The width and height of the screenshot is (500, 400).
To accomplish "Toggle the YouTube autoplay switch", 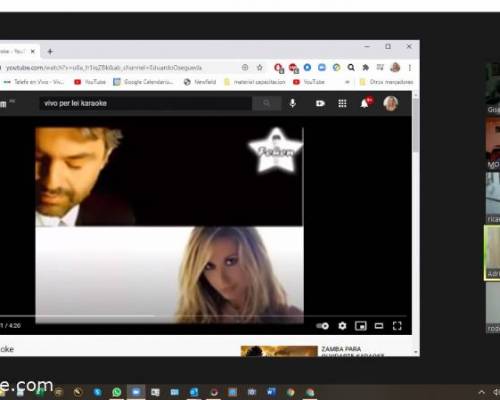I will [x=322, y=326].
